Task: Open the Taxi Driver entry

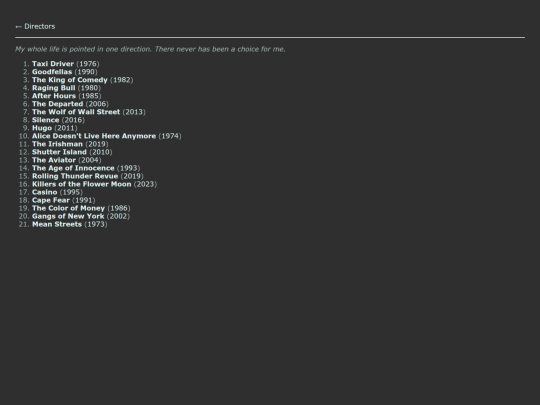Action: [x=53, y=64]
